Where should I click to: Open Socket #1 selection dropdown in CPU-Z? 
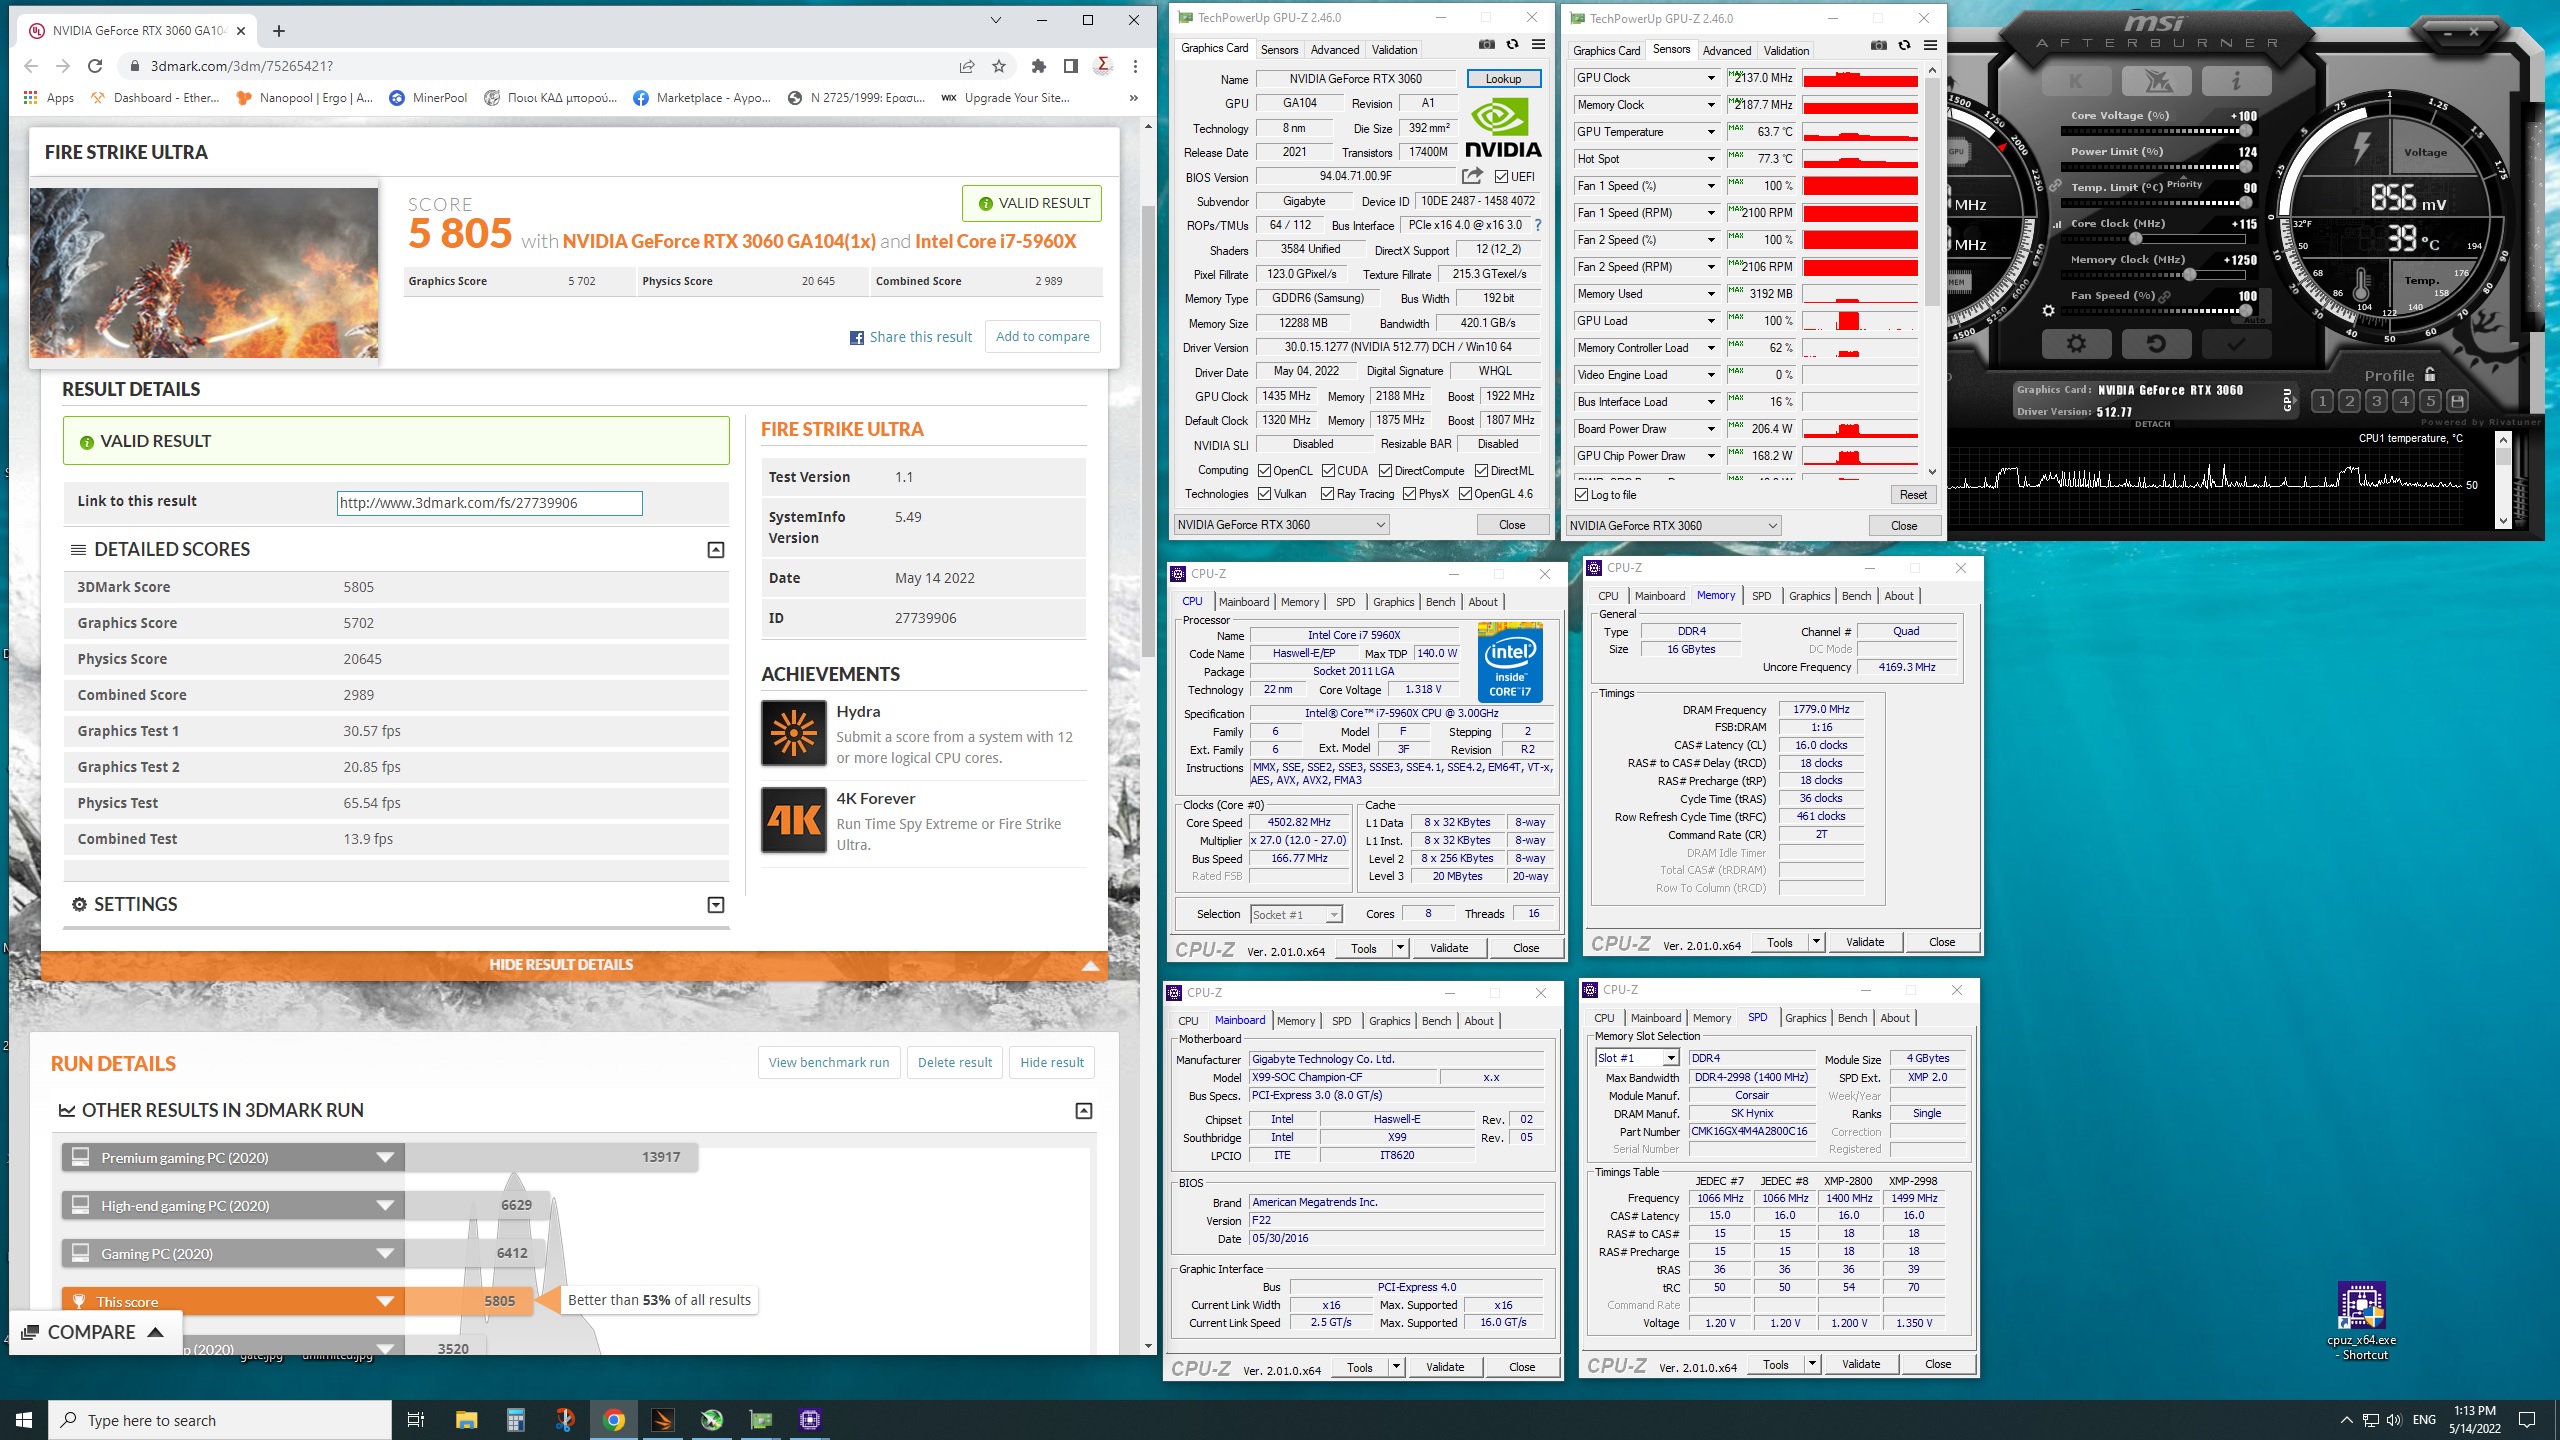pyautogui.click(x=1296, y=915)
